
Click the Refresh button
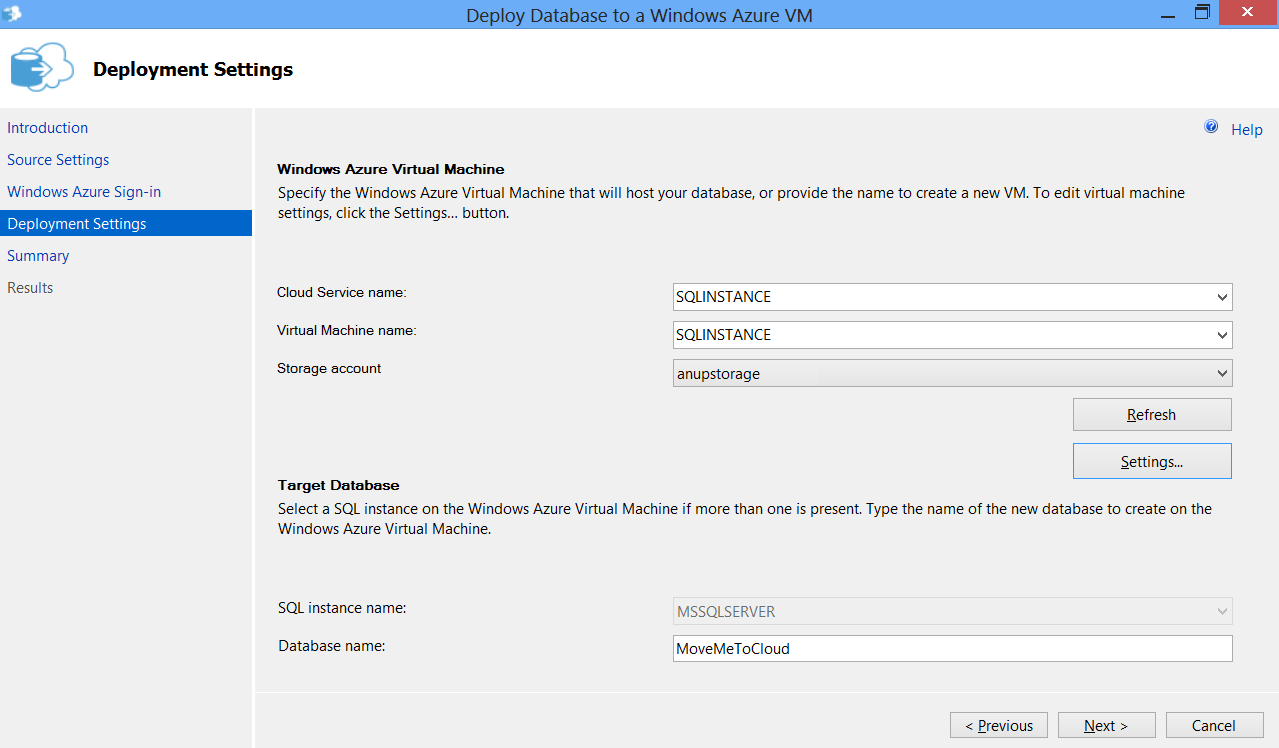[x=1151, y=415]
